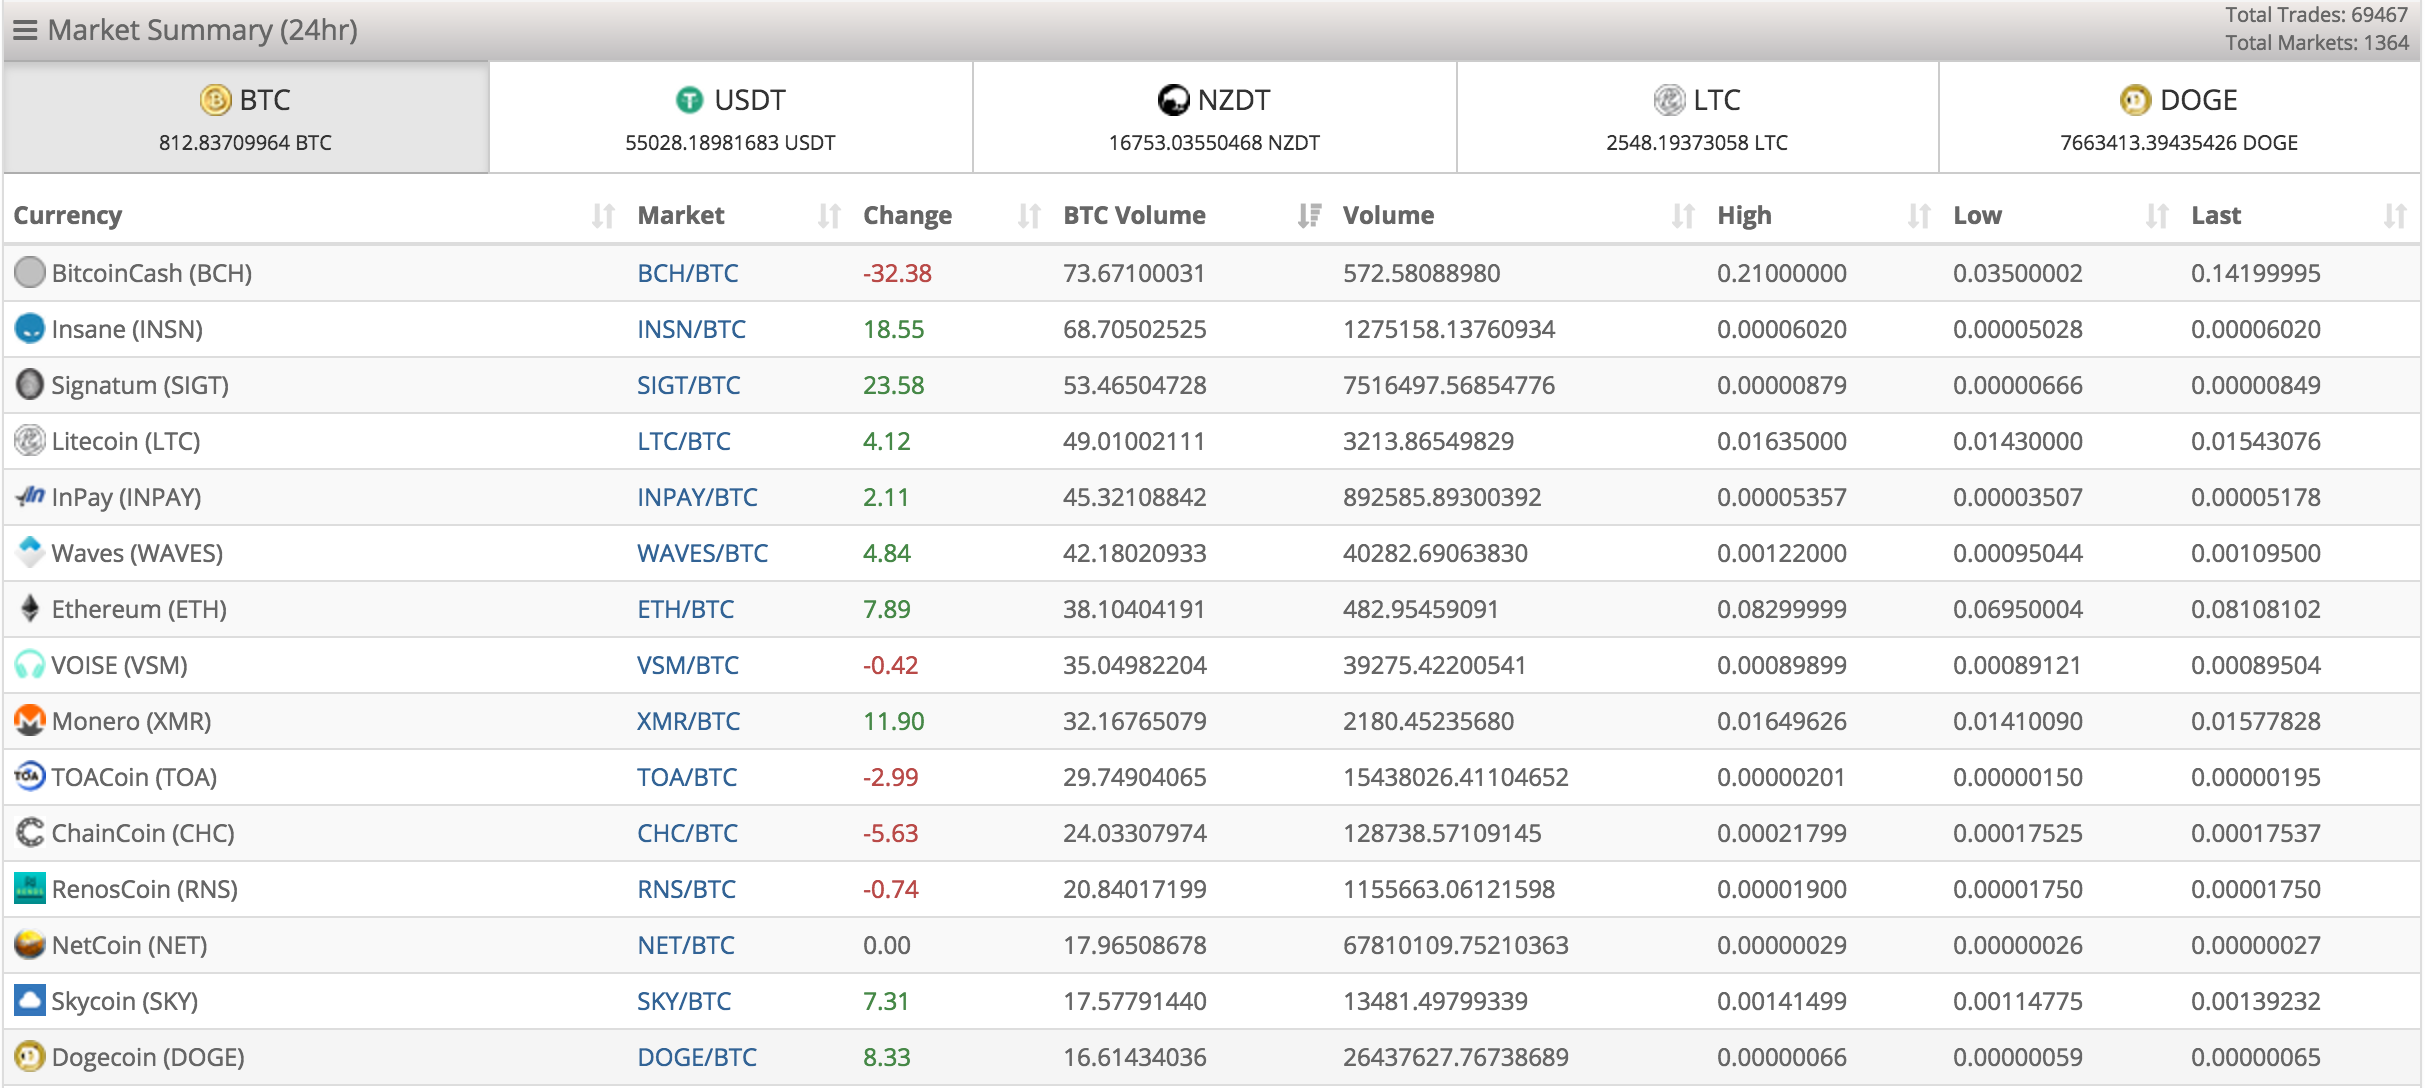Screen dimensions: 2426x1088
Task: Select the High value 0.08299999 for Ethereum
Action: [1782, 609]
